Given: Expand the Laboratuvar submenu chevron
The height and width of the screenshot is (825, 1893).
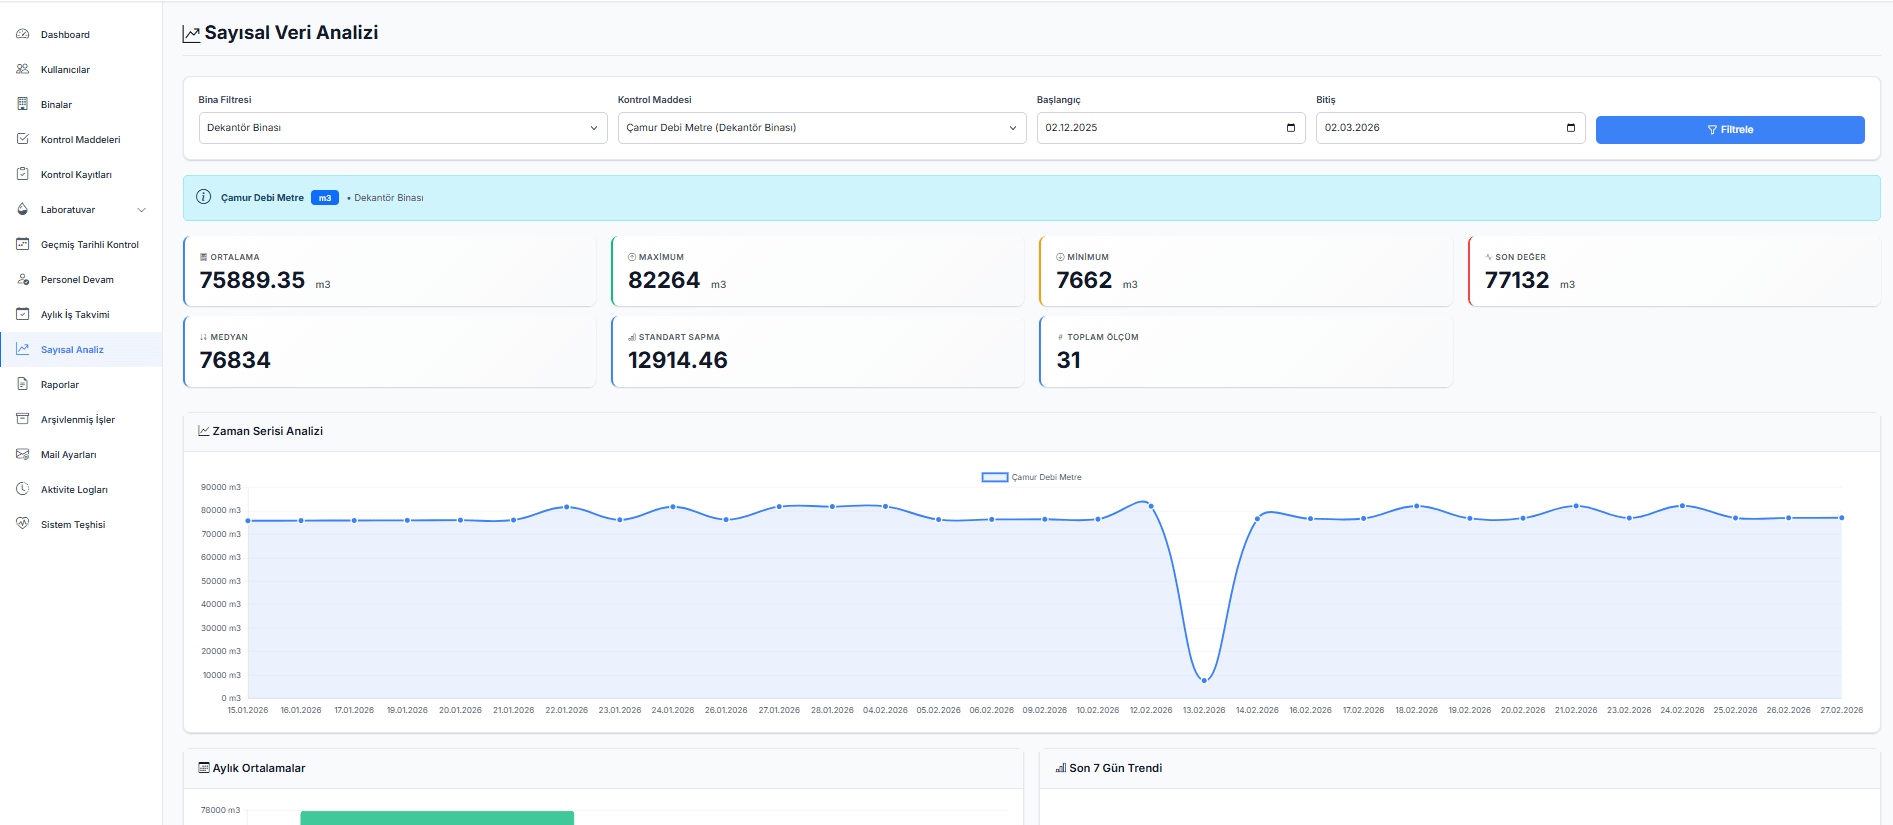Looking at the screenshot, I should 142,210.
